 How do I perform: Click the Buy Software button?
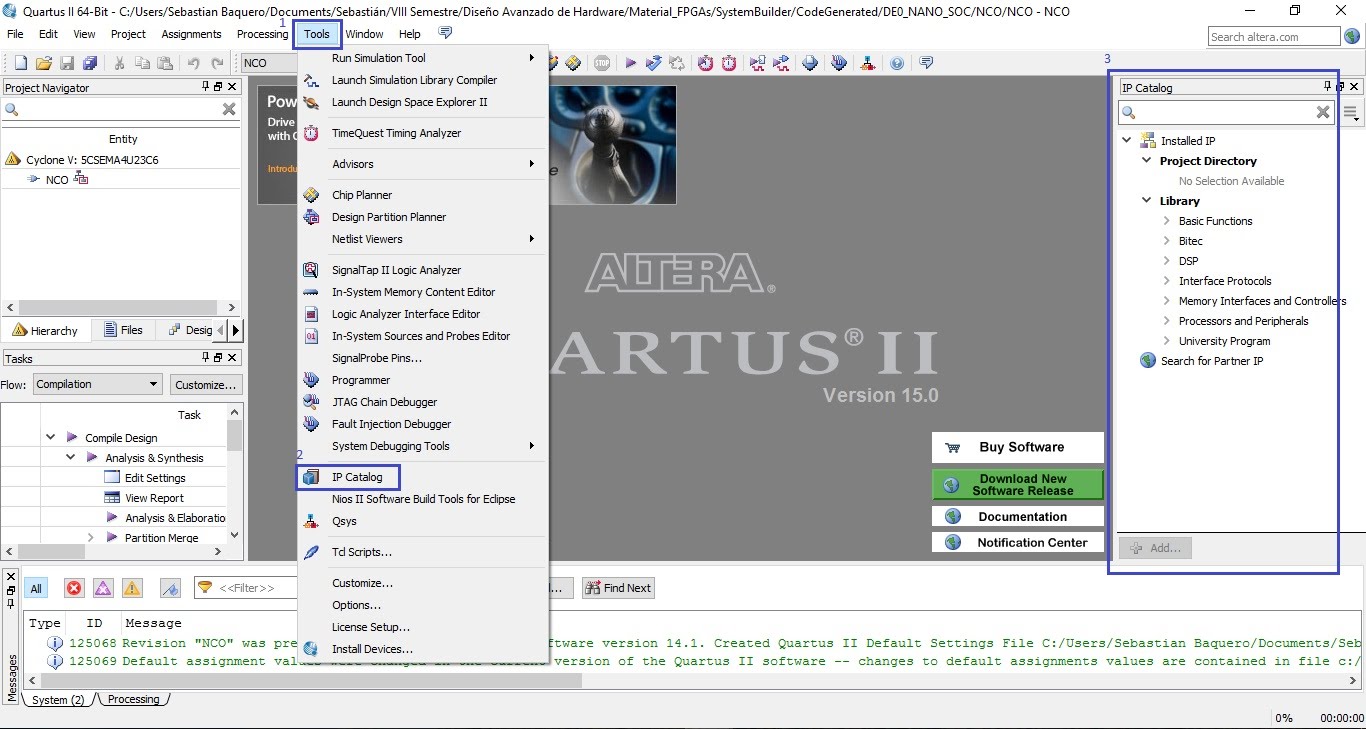(x=1018, y=447)
